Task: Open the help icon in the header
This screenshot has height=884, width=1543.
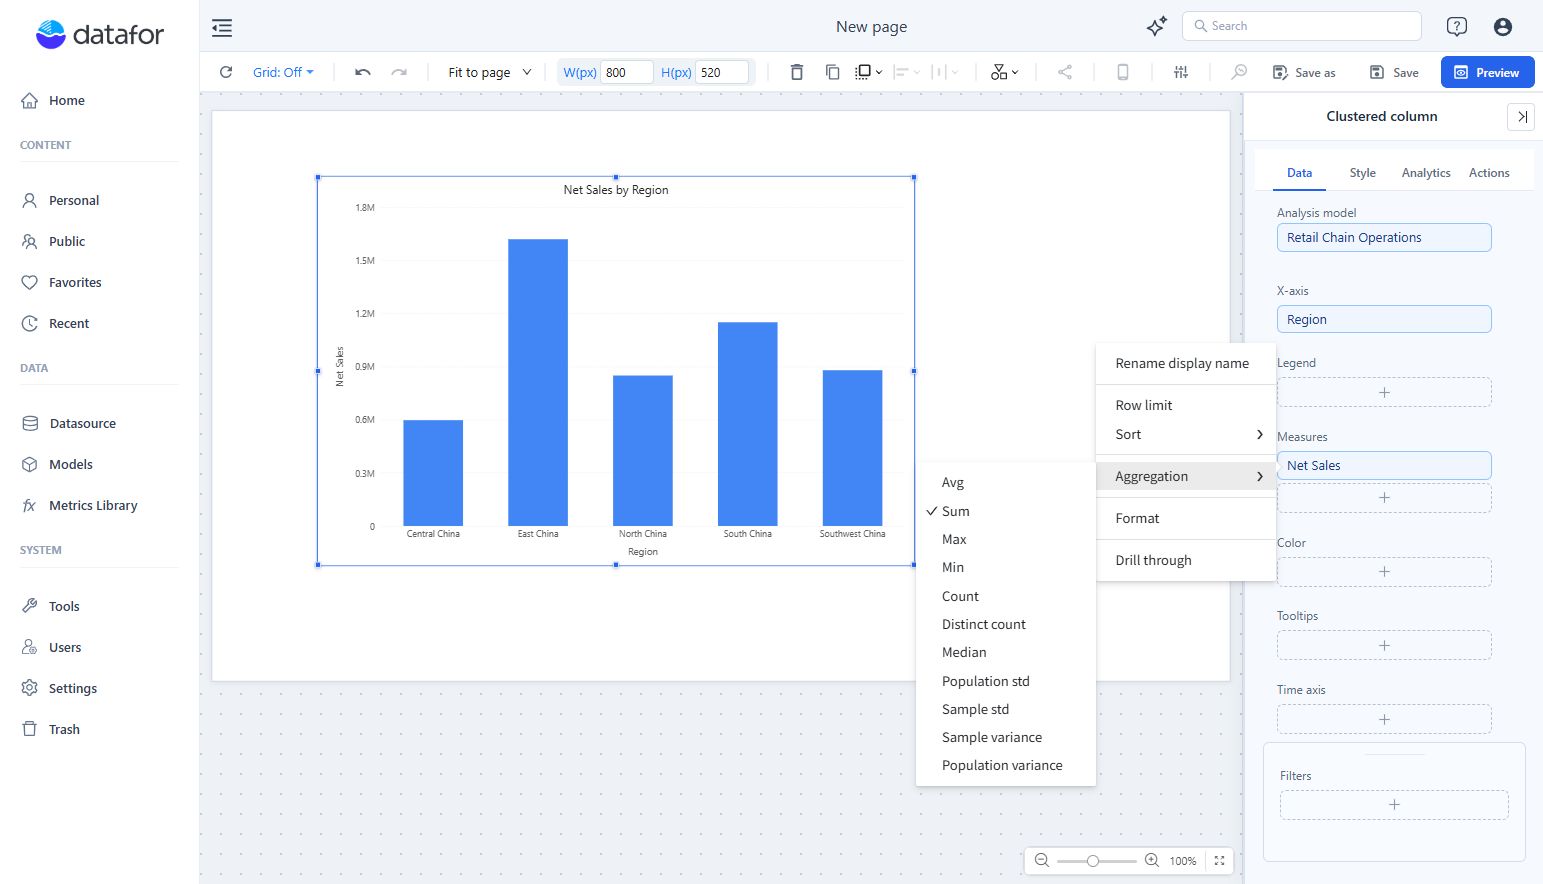Action: pos(1457,27)
